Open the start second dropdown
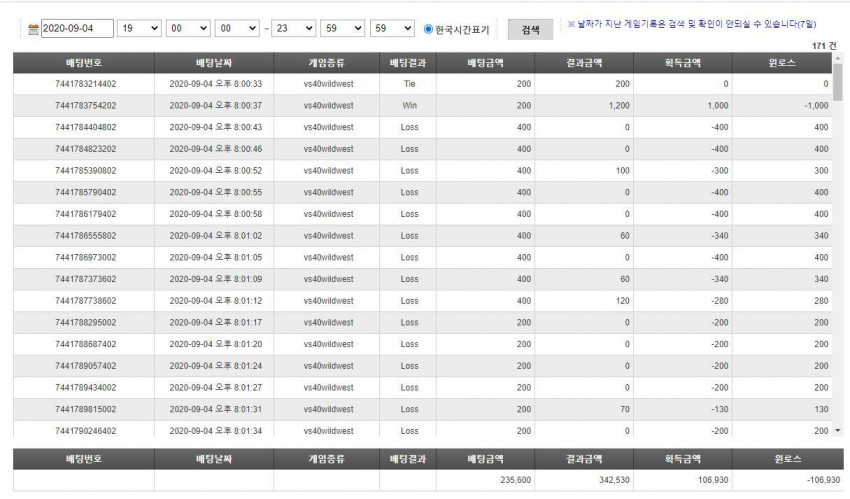 pyautogui.click(x=237, y=28)
